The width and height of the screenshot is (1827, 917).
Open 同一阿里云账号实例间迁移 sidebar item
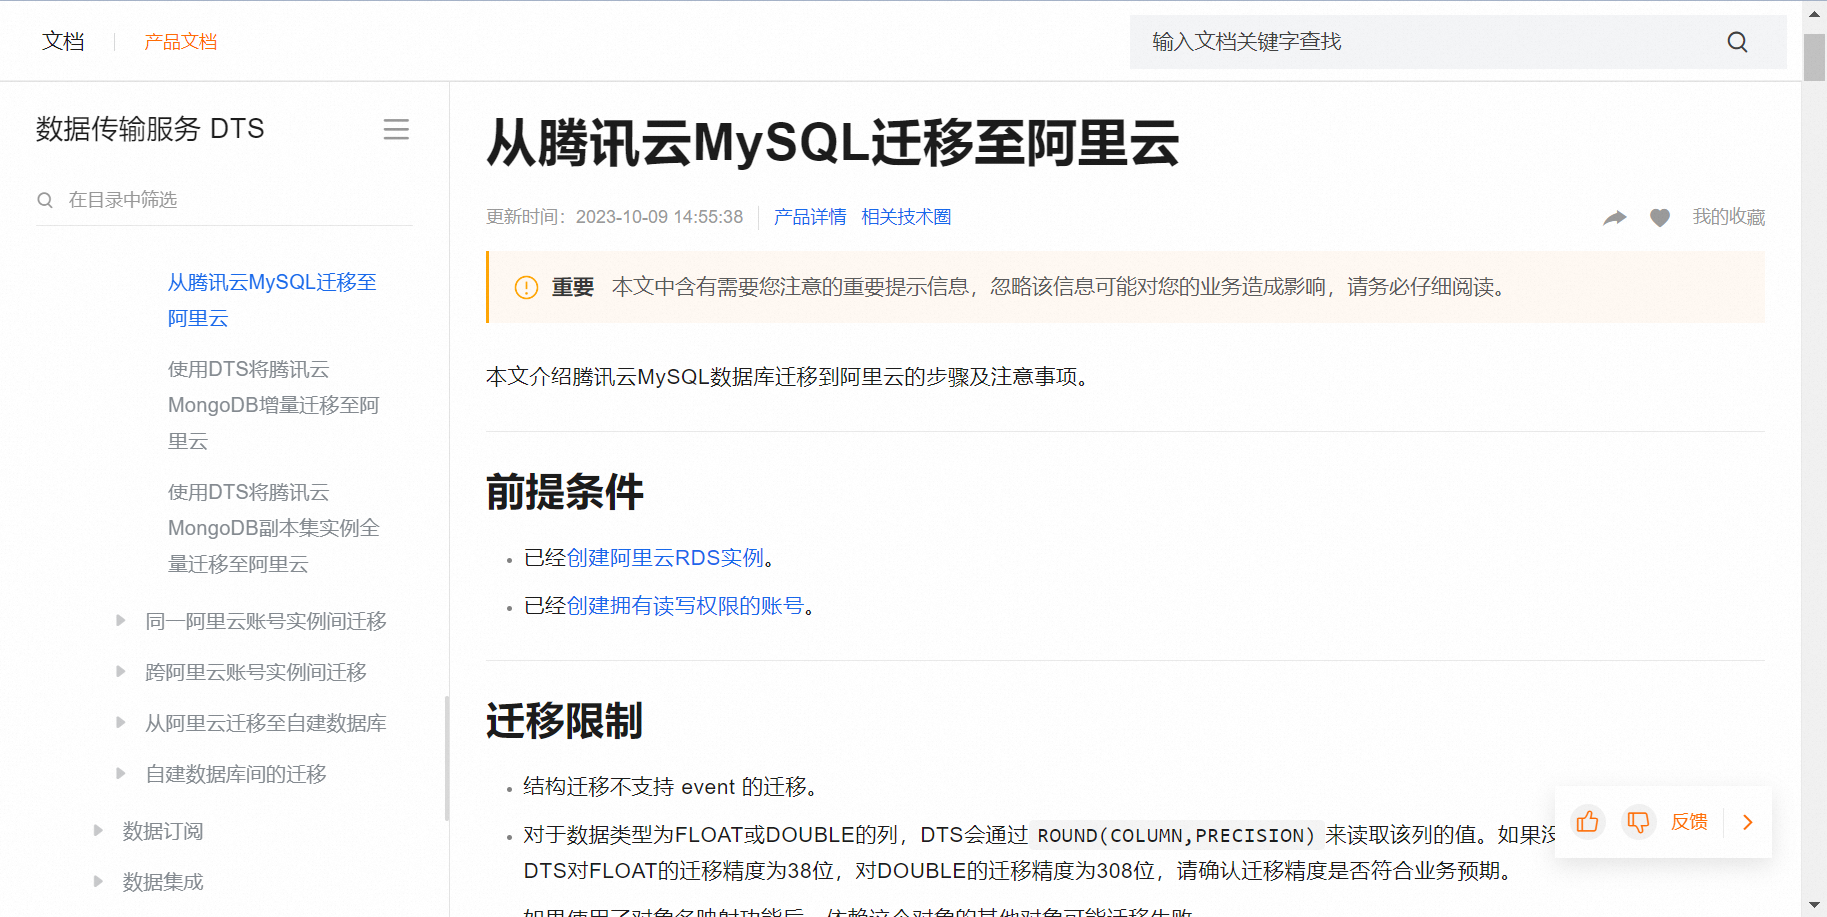[266, 621]
